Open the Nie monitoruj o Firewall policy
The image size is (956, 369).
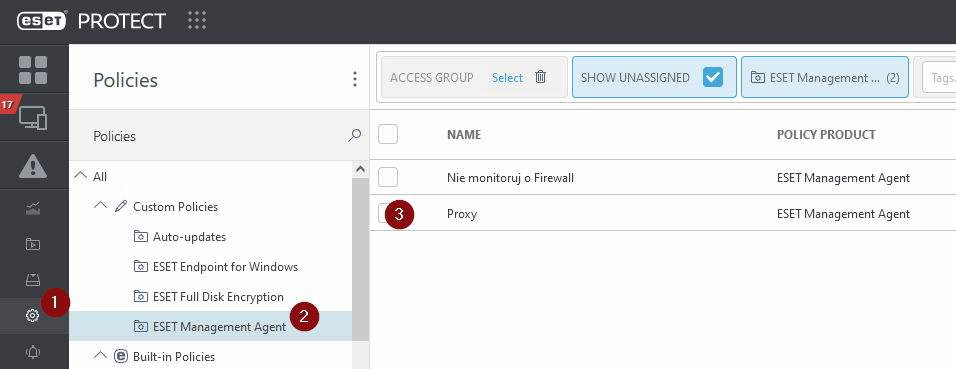click(x=510, y=177)
